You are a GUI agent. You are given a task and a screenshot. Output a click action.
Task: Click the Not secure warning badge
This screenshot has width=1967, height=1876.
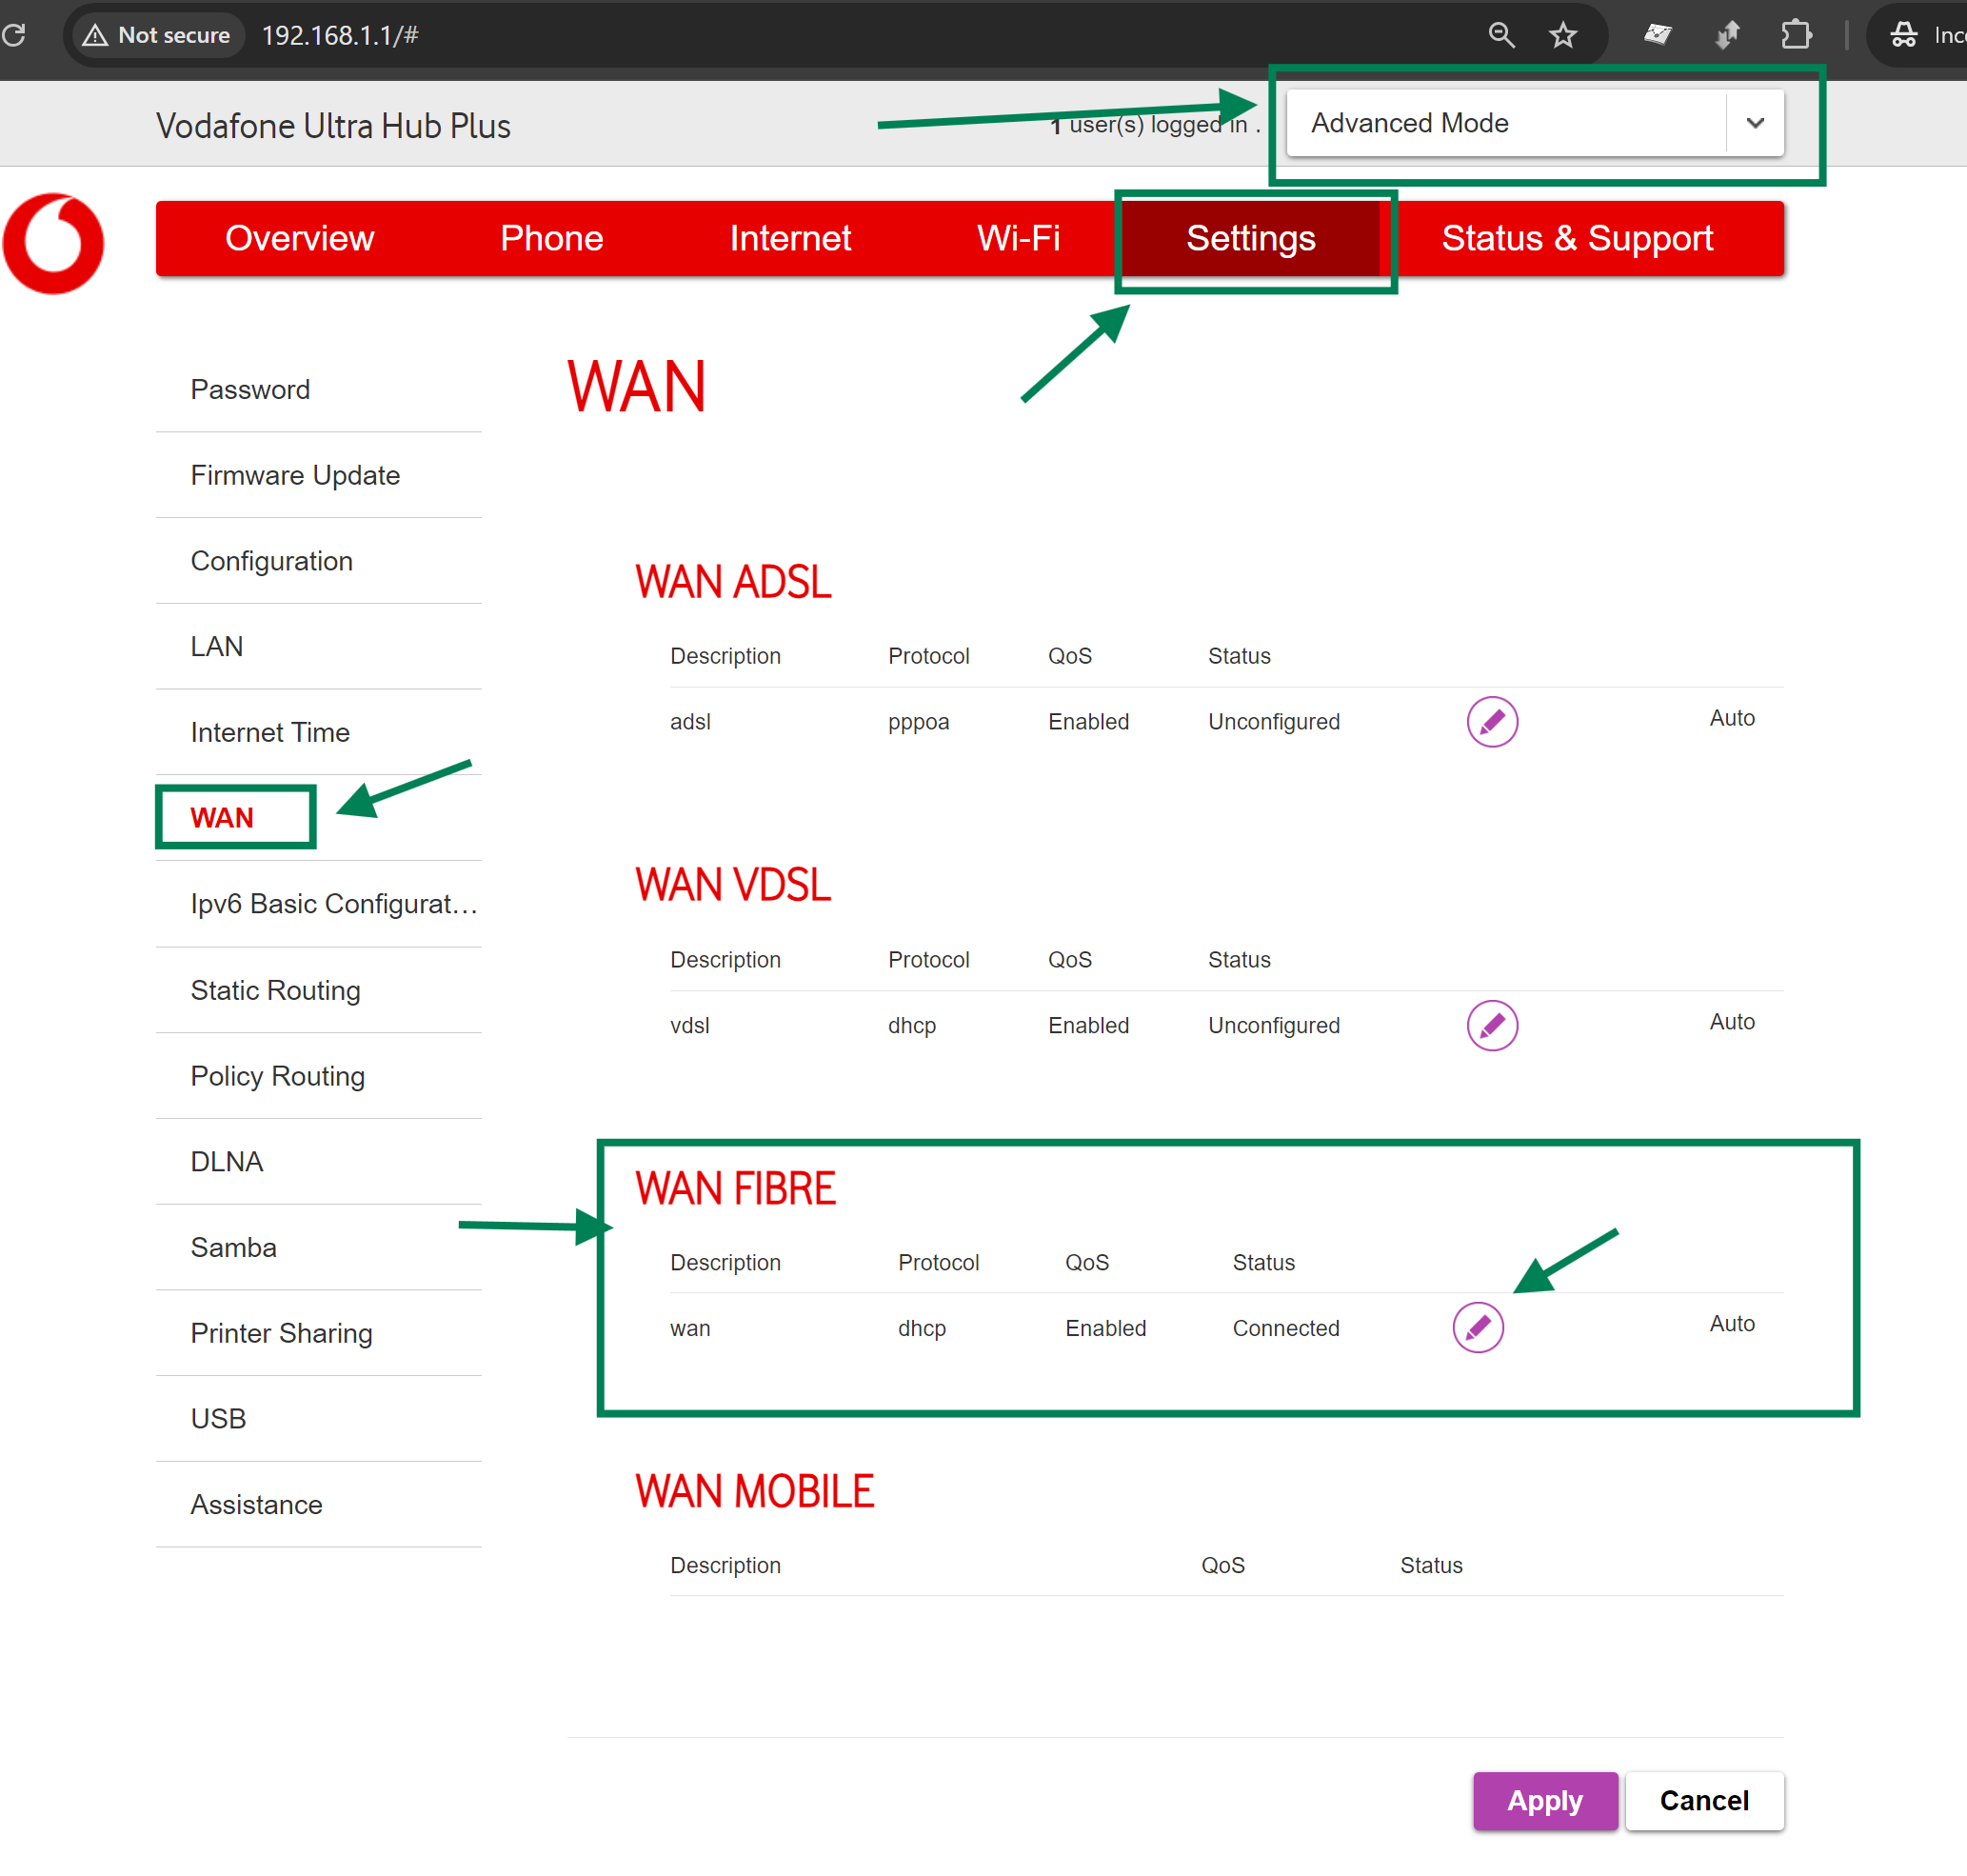(x=157, y=35)
